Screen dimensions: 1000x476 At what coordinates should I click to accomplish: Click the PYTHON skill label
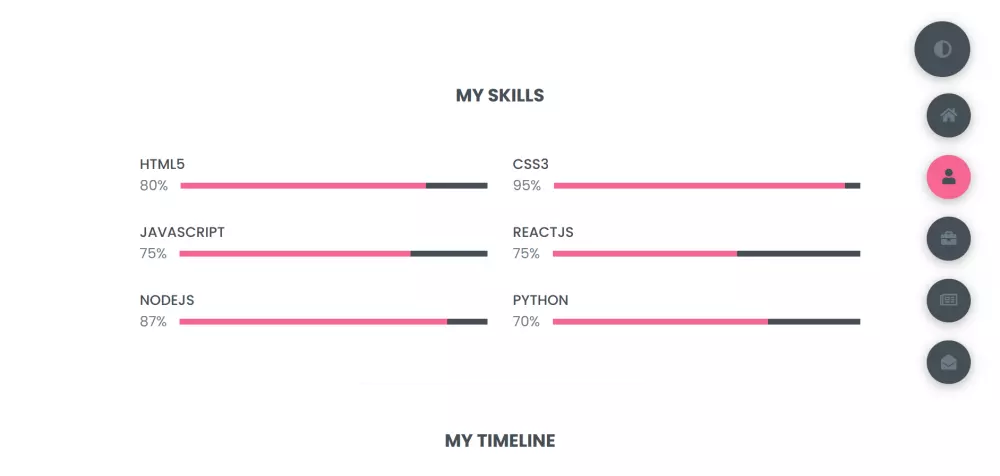click(x=540, y=300)
